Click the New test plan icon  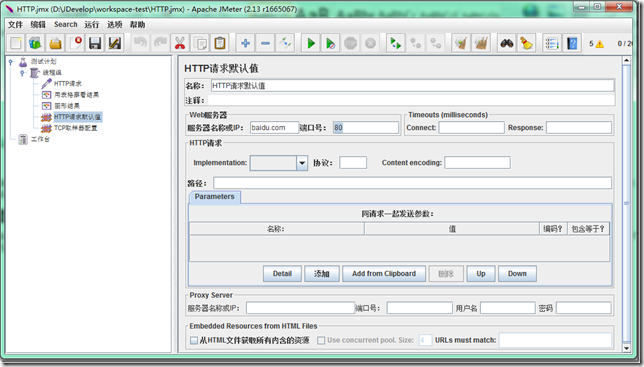click(16, 43)
